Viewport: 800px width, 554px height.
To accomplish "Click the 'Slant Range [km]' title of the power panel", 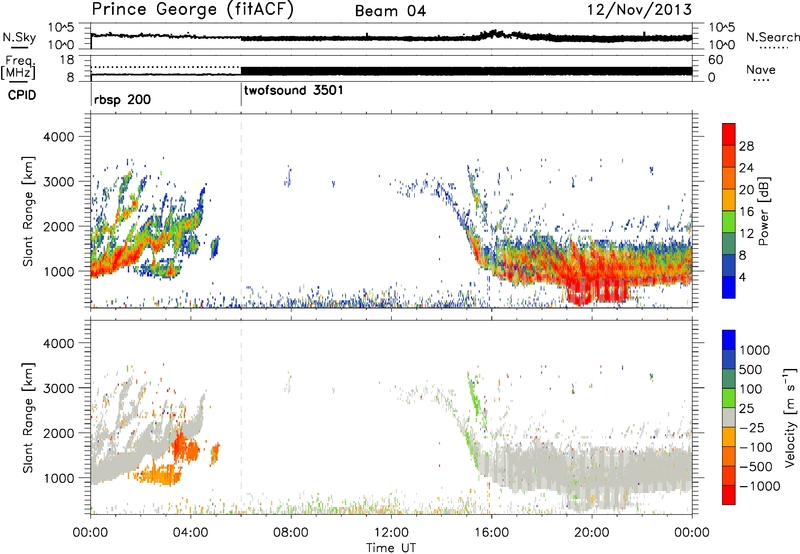I will pyautogui.click(x=28, y=211).
